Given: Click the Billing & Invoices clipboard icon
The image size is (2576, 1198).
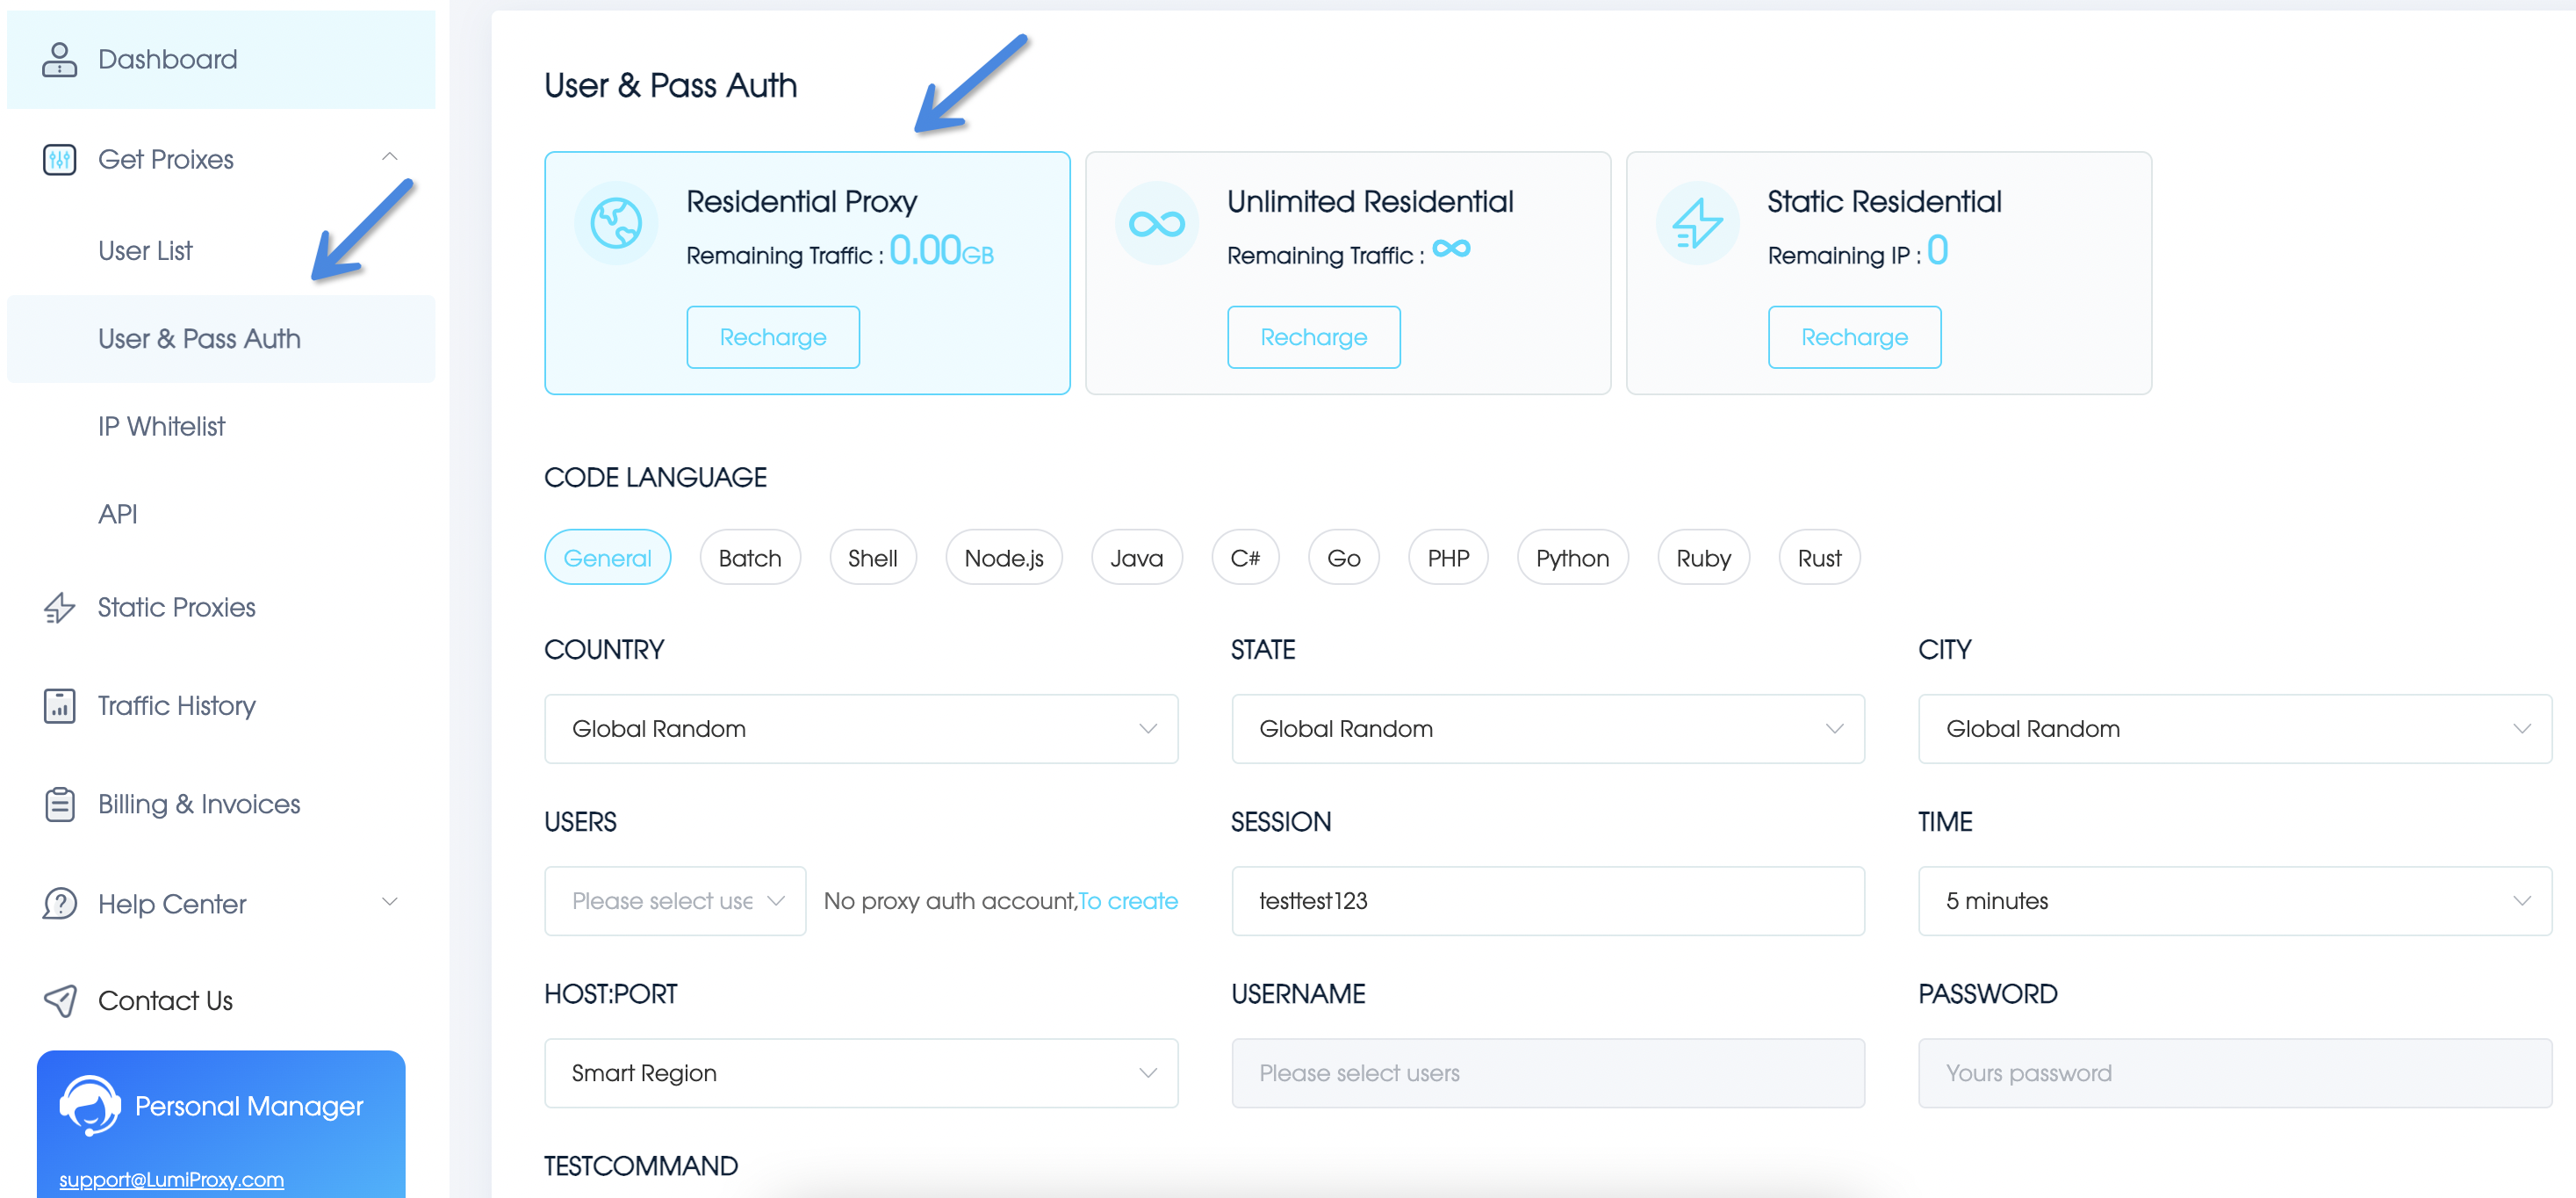Looking at the screenshot, I should (x=59, y=804).
